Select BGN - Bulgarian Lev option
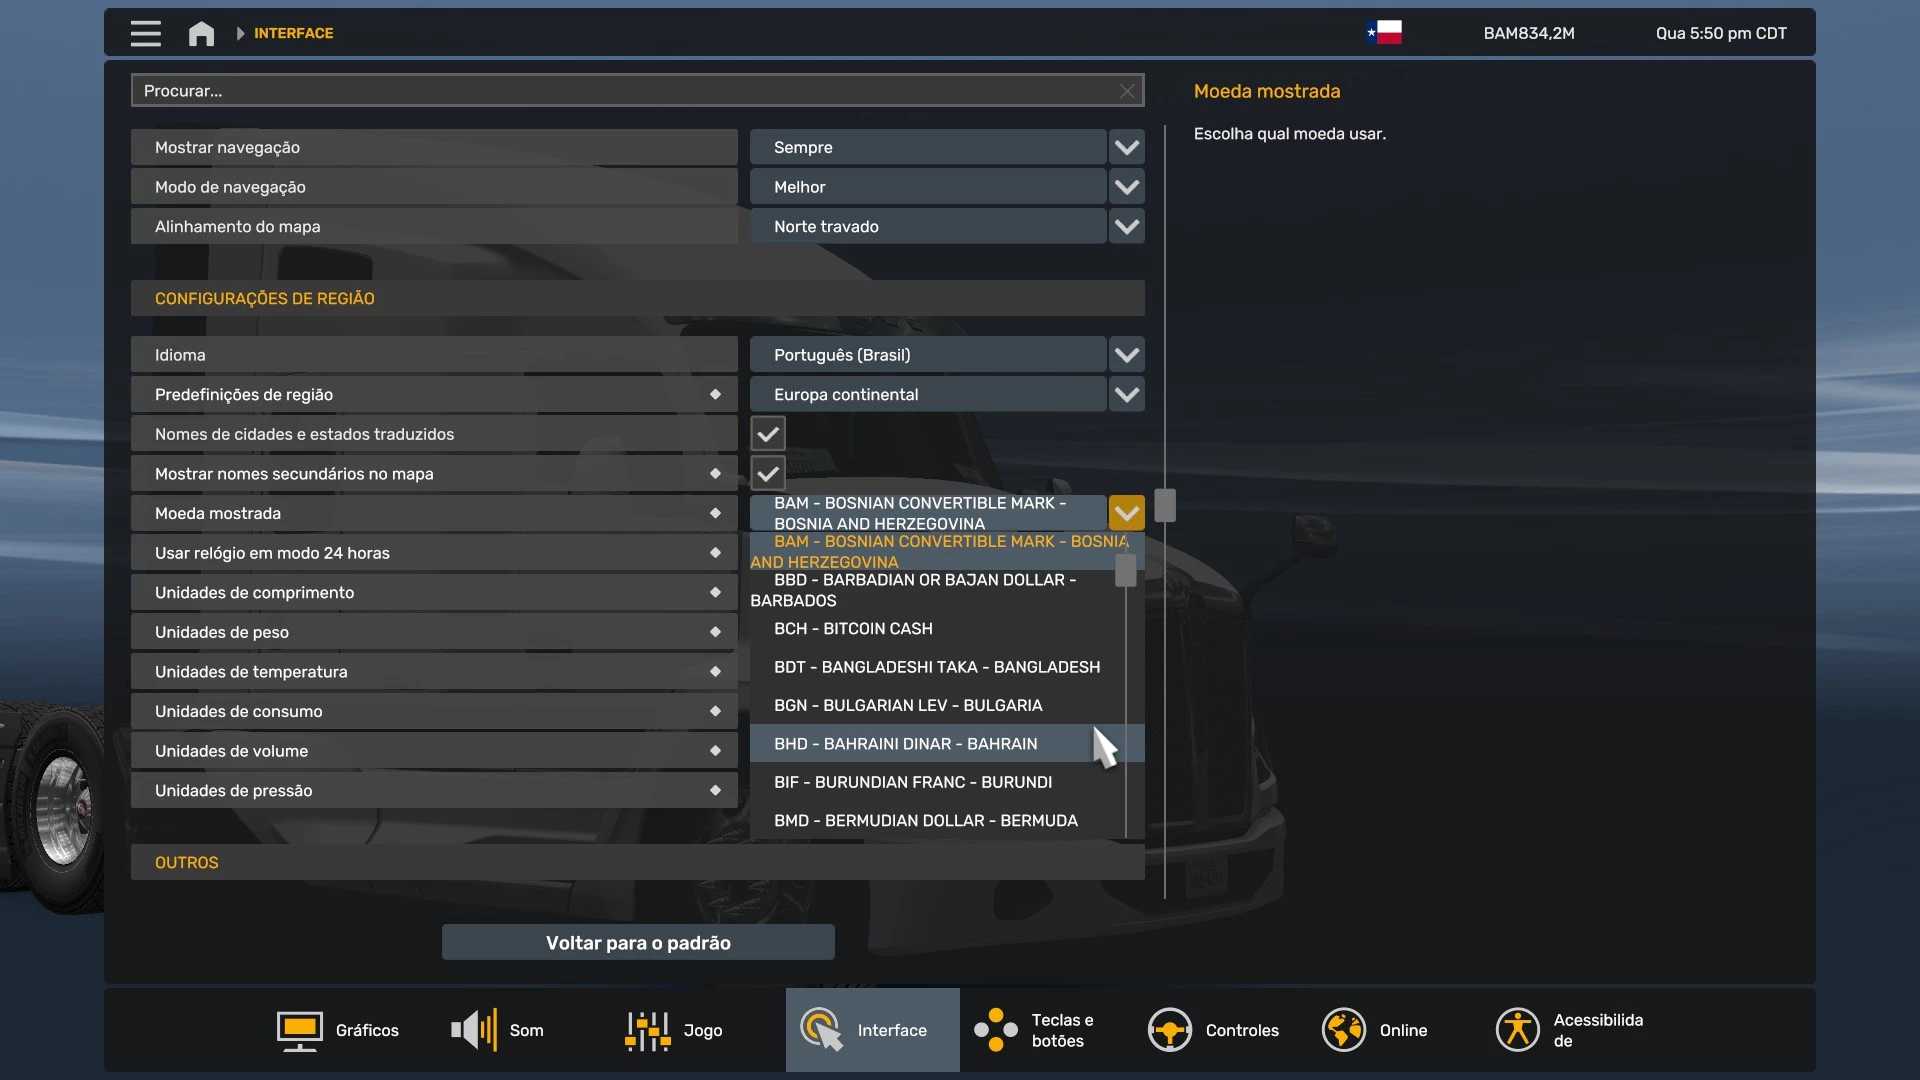Screen dimensions: 1920x1080 (x=907, y=705)
